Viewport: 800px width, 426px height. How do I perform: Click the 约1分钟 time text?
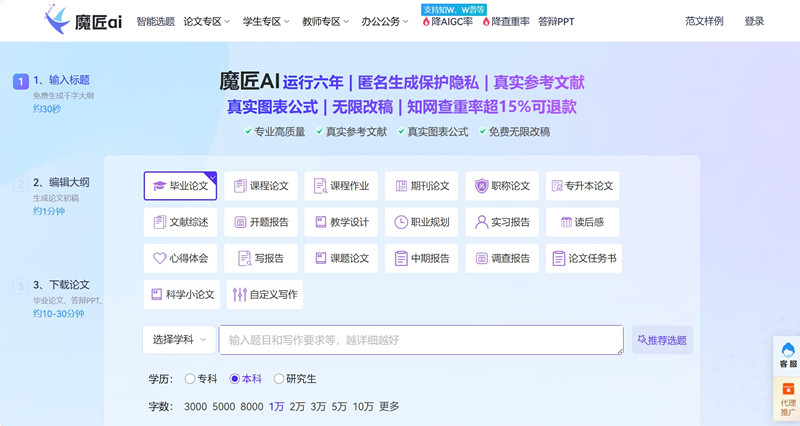(x=49, y=211)
